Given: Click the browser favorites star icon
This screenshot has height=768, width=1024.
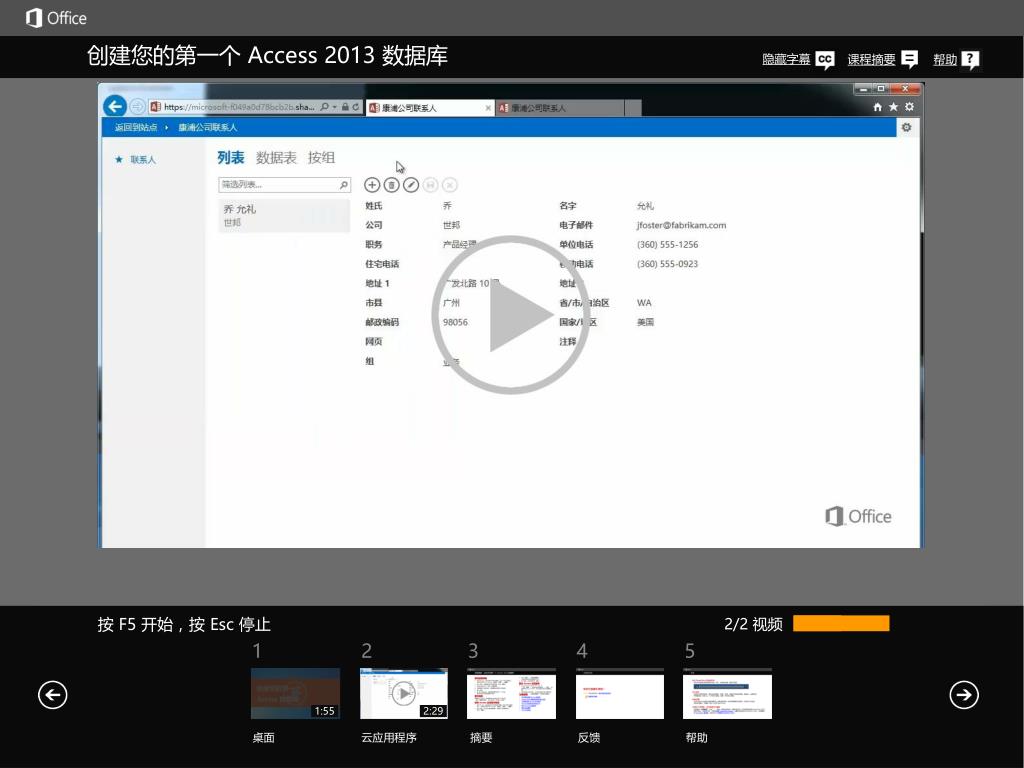Looking at the screenshot, I should click(893, 107).
